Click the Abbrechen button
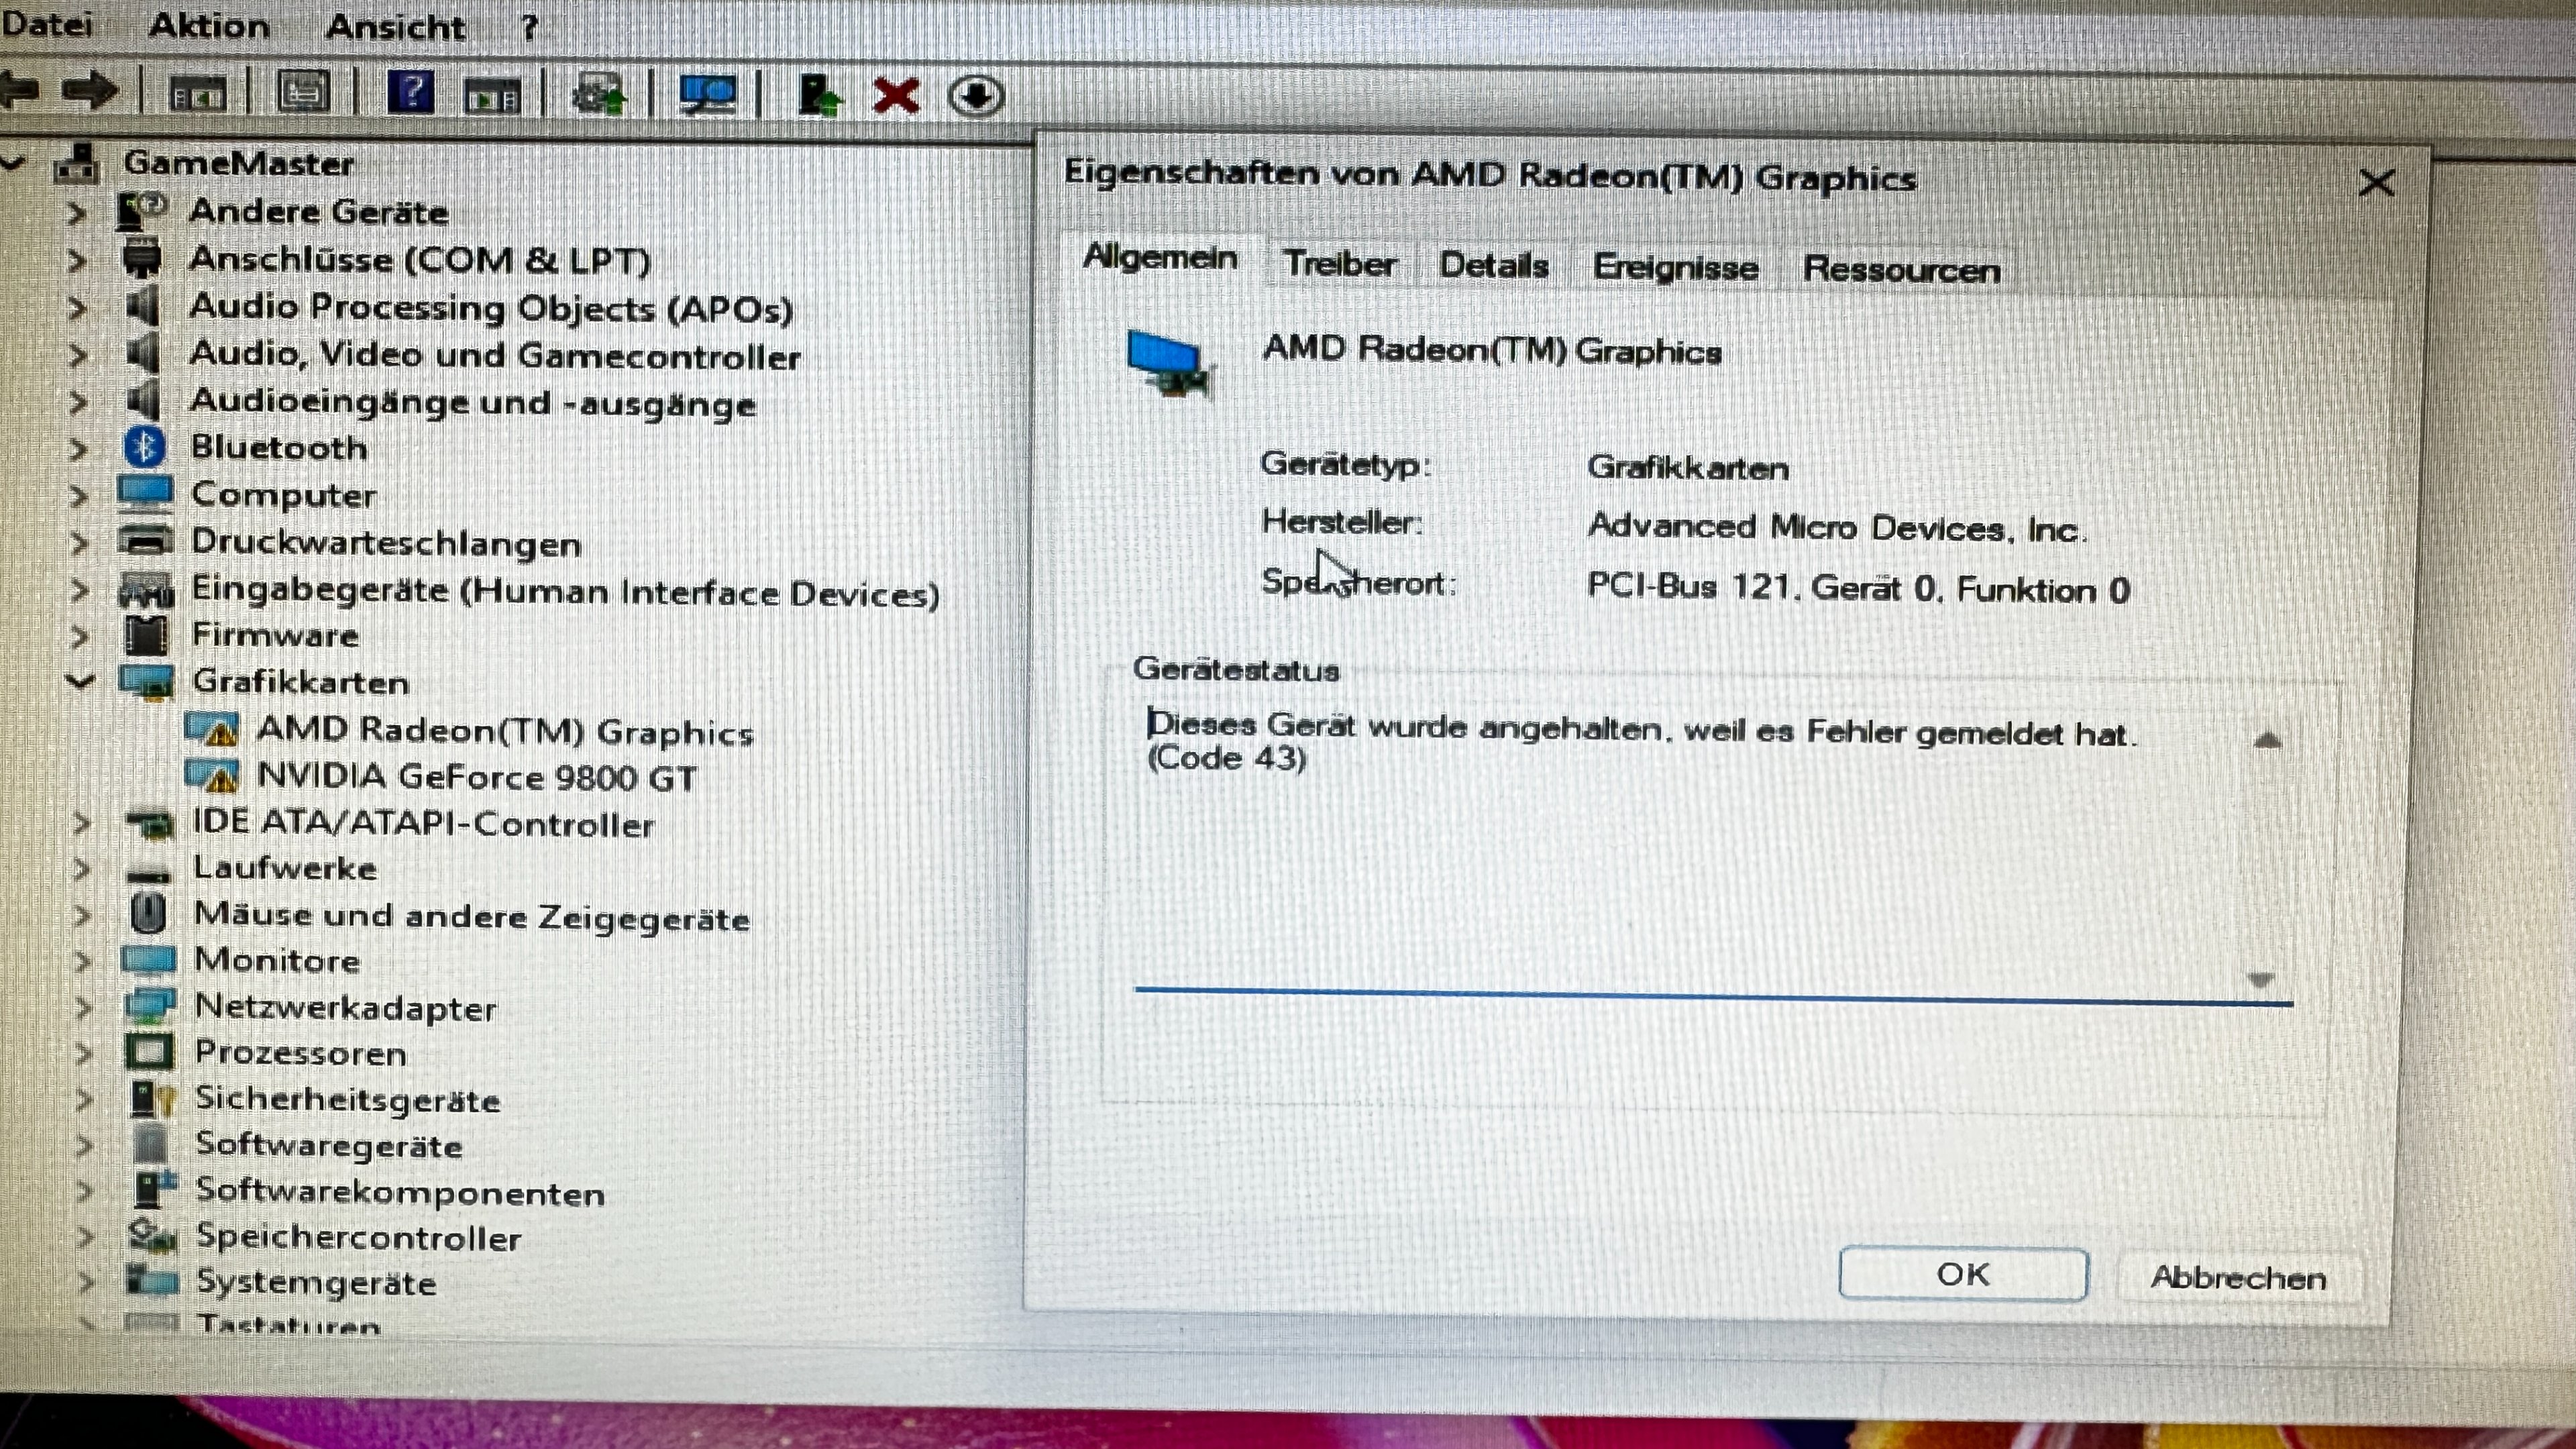The image size is (2576, 1449). 2238,1278
